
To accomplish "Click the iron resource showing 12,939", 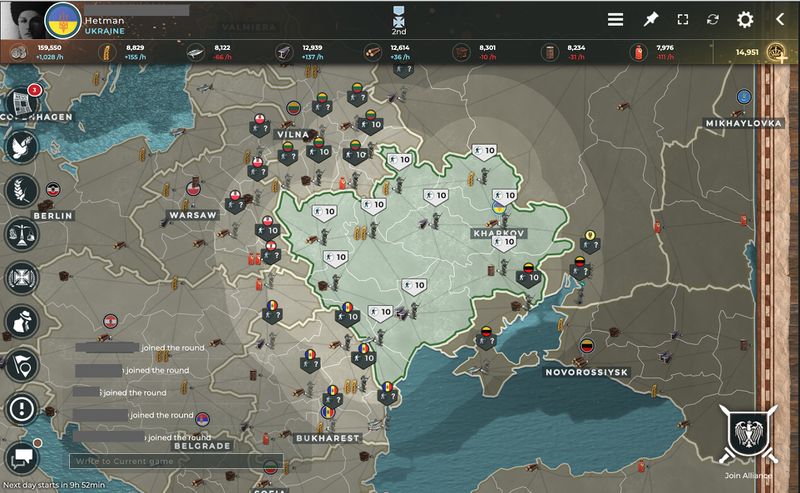I will 301,52.
